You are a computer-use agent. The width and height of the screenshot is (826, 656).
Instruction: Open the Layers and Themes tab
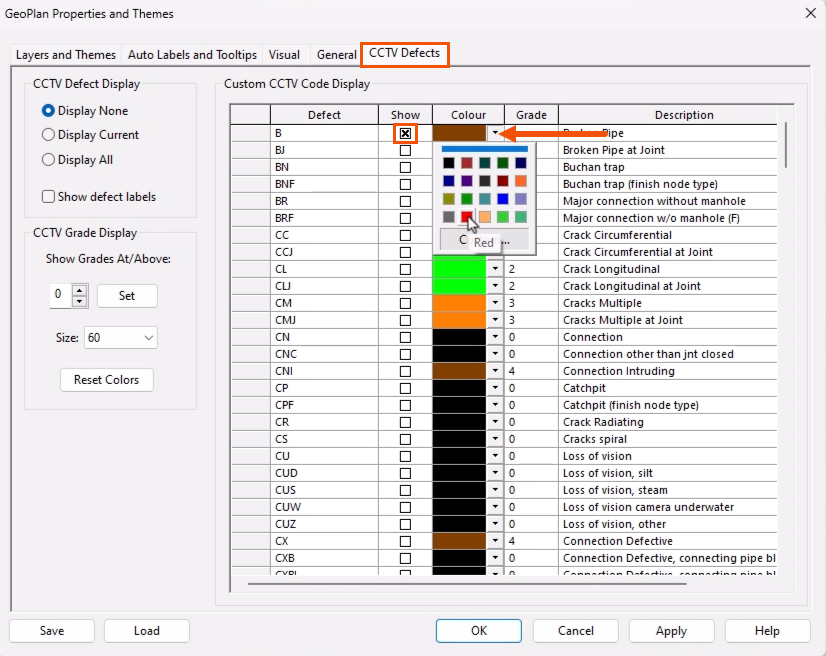point(65,55)
